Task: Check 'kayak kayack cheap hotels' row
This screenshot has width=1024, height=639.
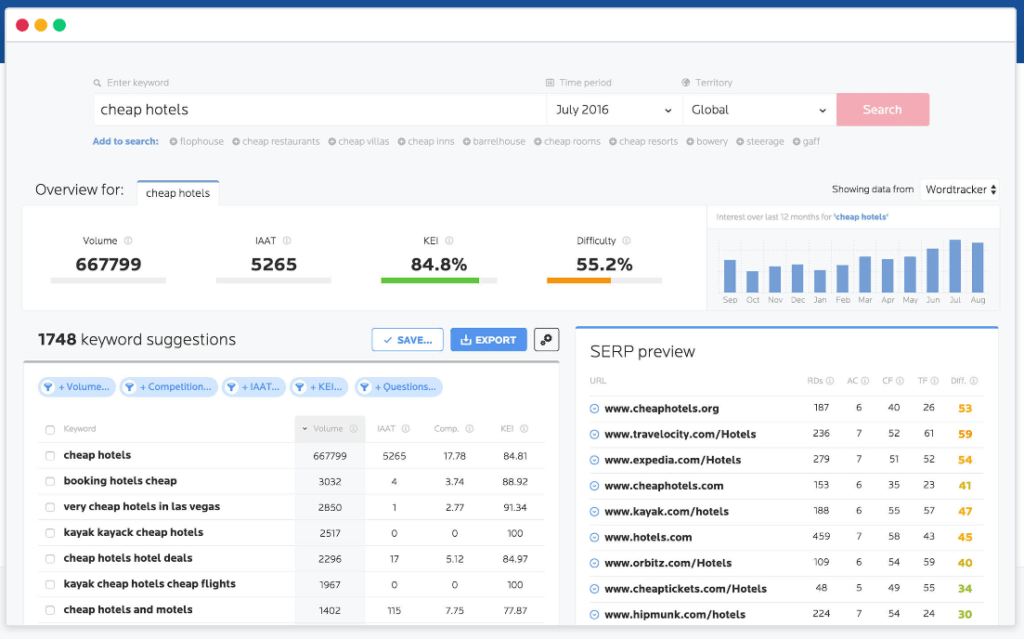Action: point(50,533)
